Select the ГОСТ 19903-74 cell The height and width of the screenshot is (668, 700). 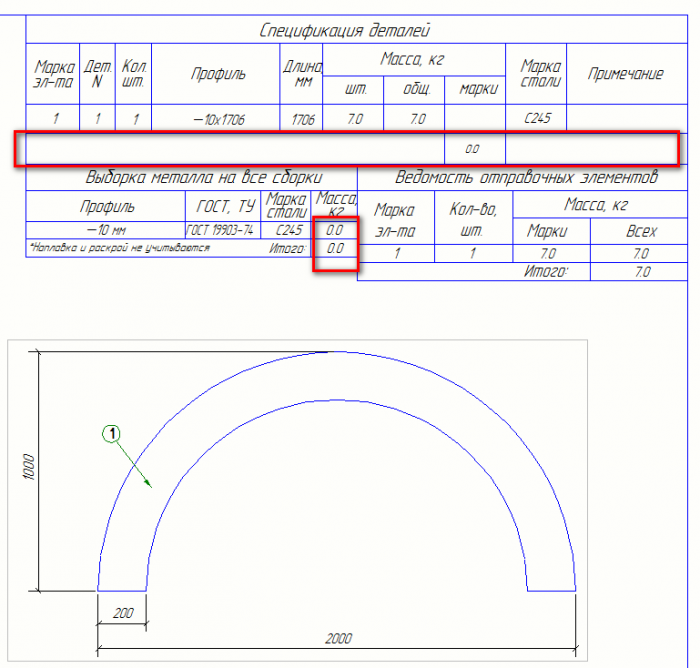[x=220, y=230]
